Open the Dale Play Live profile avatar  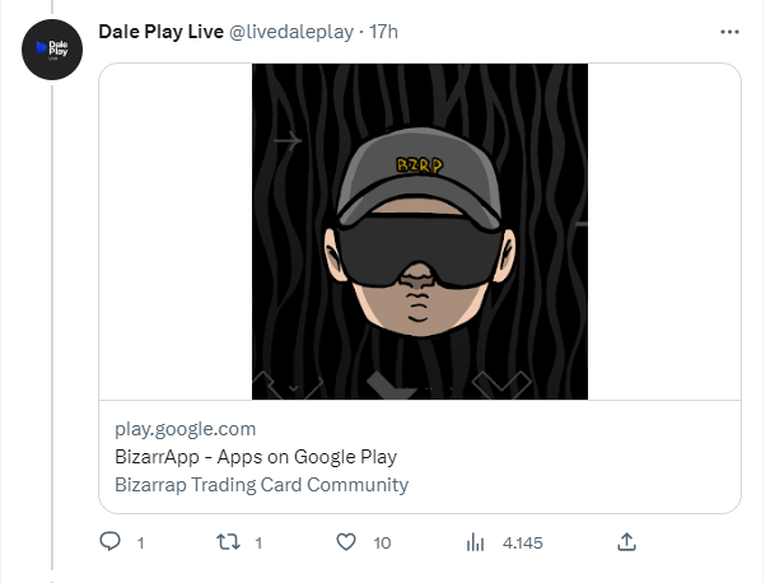pos(51,50)
